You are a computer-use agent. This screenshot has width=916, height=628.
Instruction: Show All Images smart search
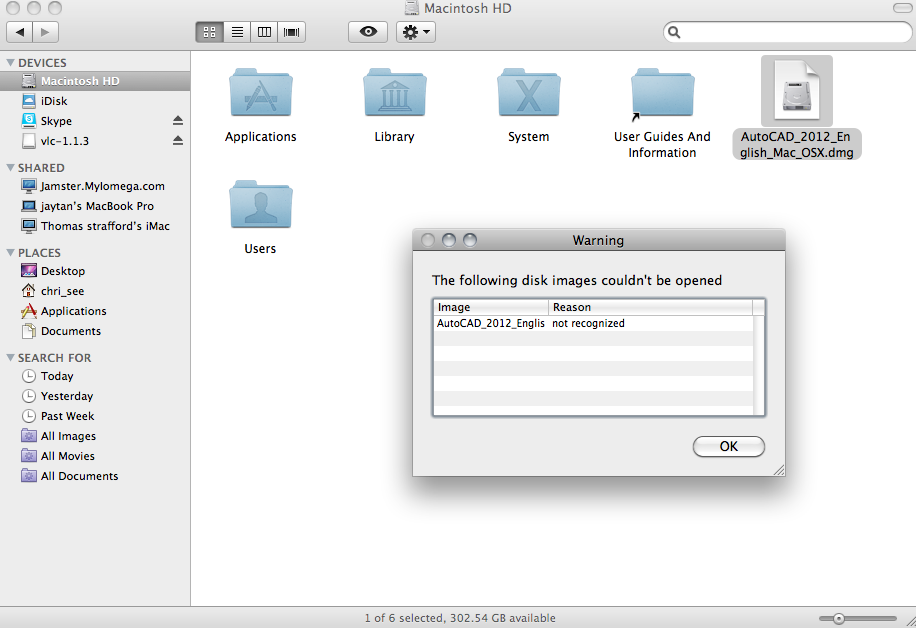click(x=95, y=436)
